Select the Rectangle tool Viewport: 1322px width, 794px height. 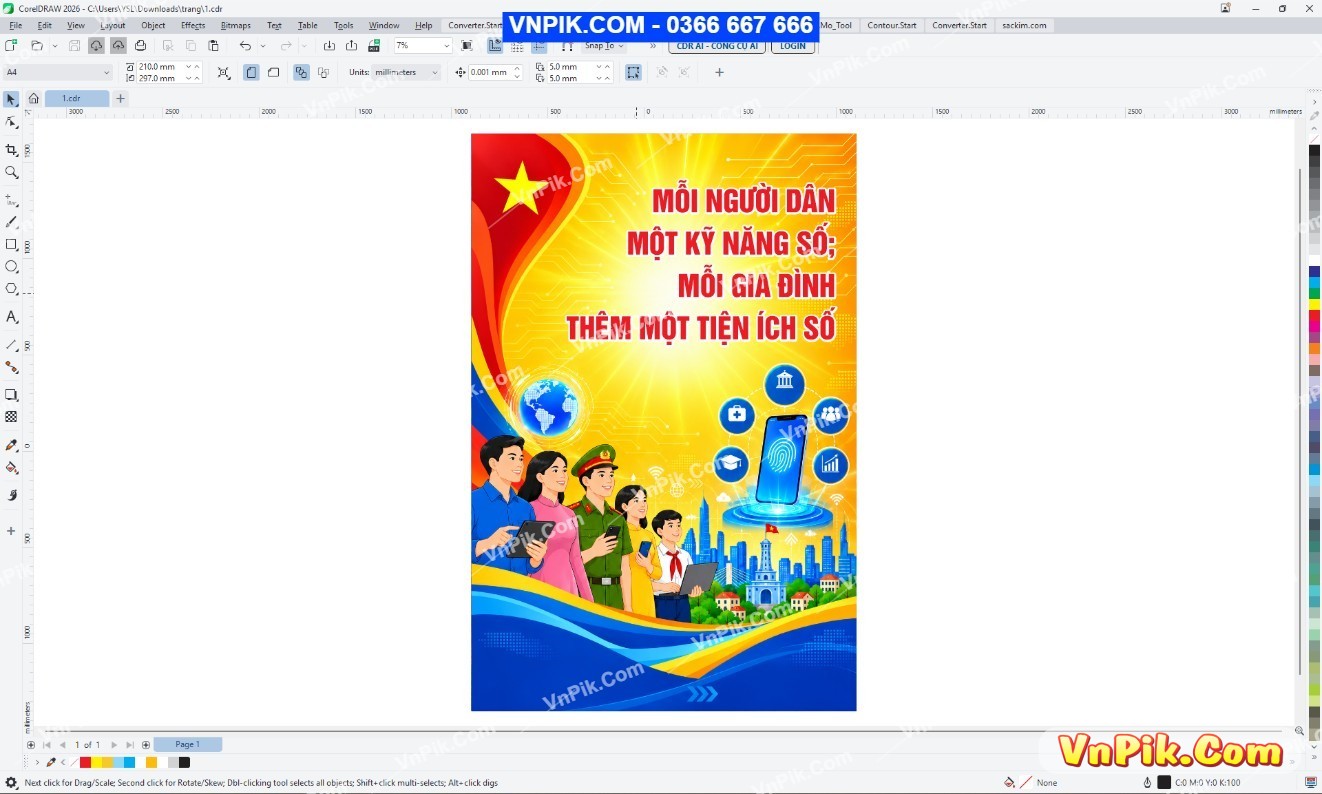(x=11, y=244)
